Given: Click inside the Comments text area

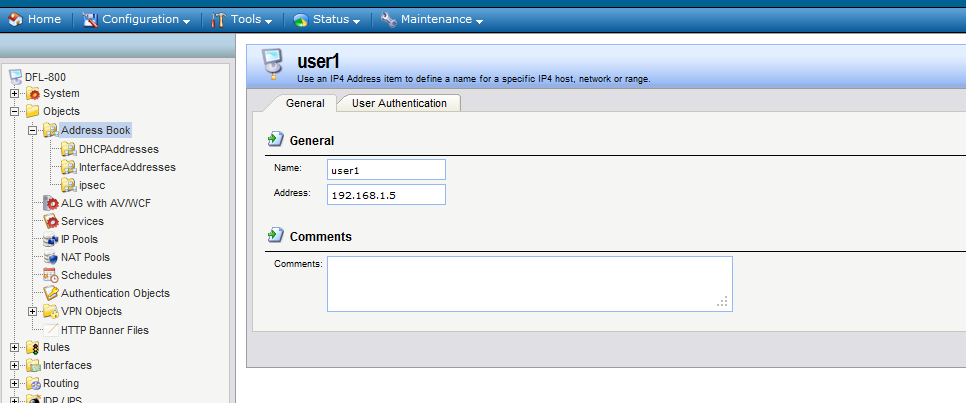Looking at the screenshot, I should pyautogui.click(x=529, y=283).
